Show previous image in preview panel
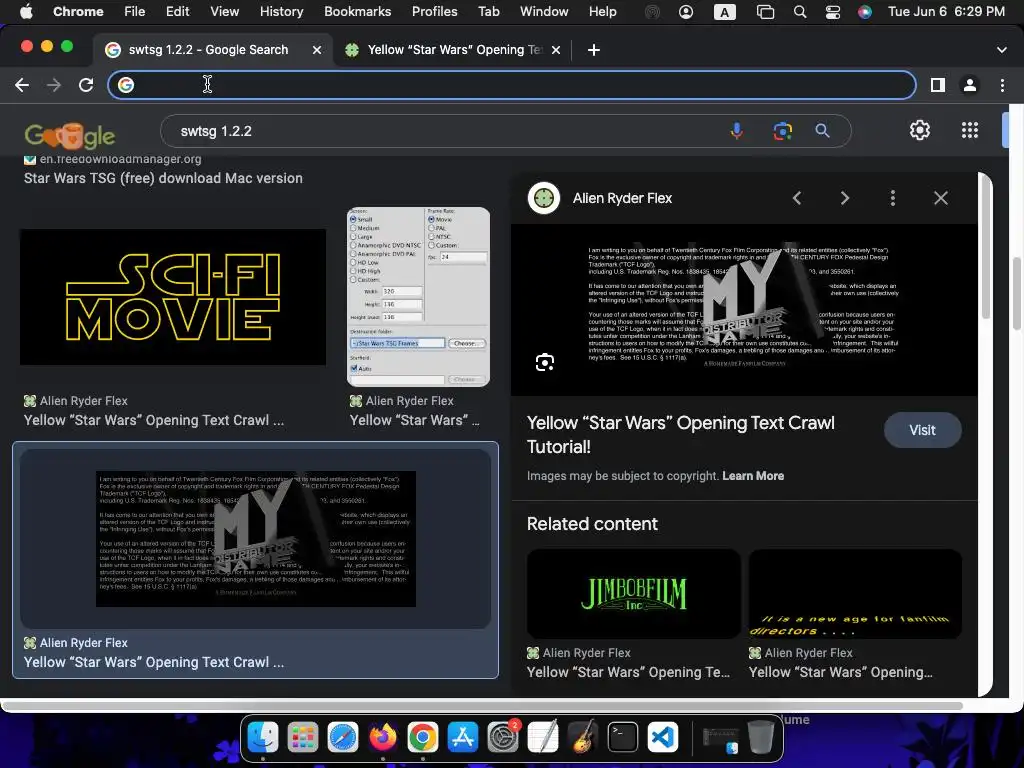Screen dimensions: 1024x768 tap(797, 198)
